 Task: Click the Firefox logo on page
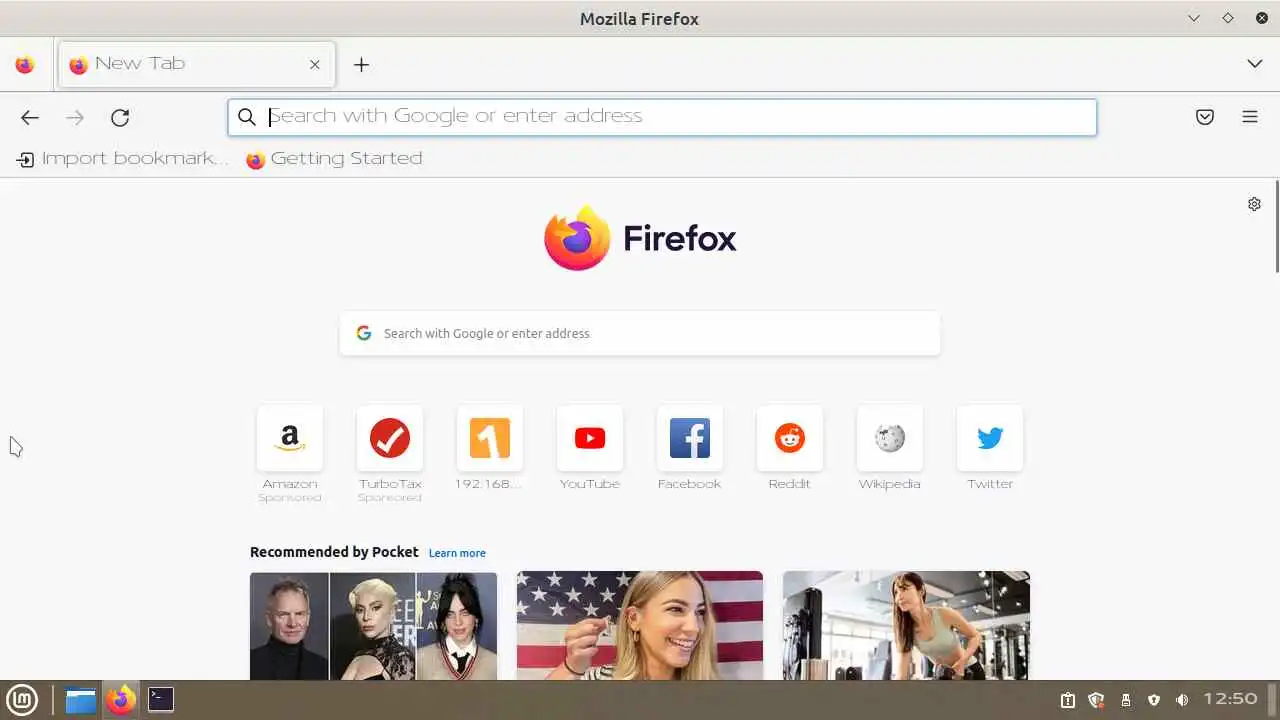click(640, 238)
